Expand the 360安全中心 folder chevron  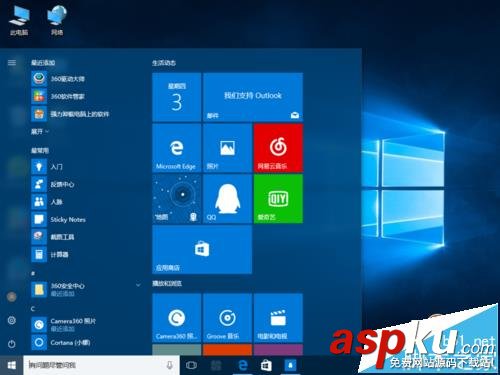(x=138, y=285)
